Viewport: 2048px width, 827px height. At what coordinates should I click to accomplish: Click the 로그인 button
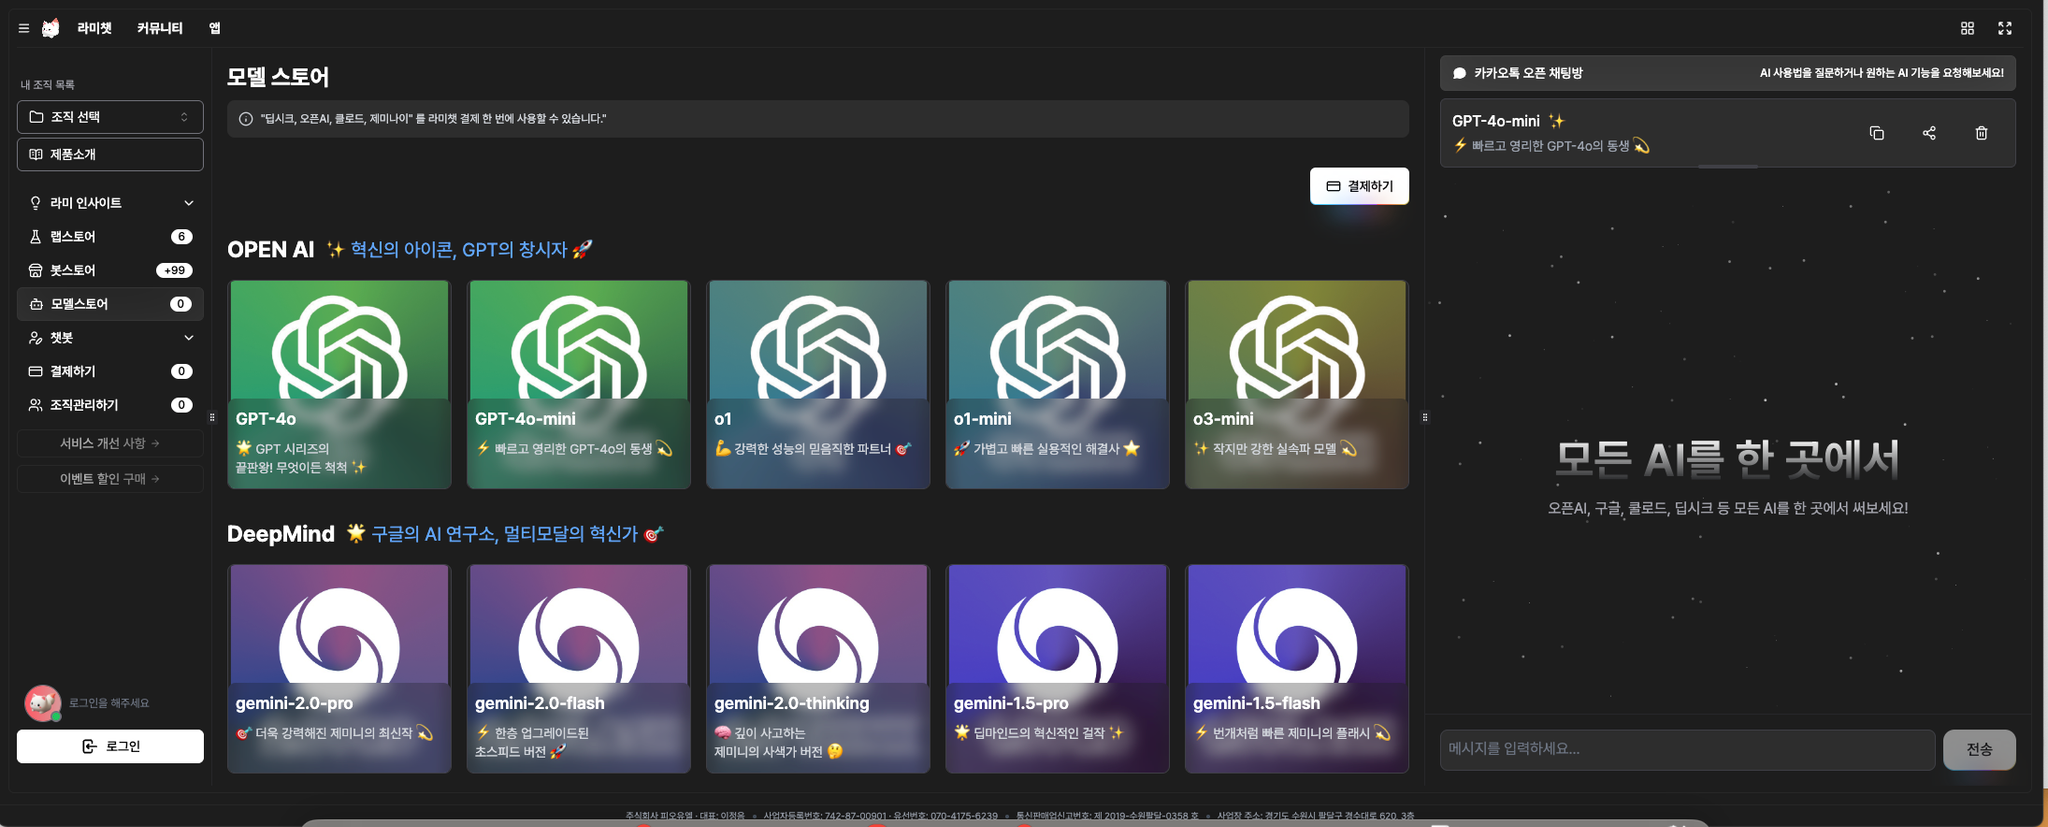[110, 746]
